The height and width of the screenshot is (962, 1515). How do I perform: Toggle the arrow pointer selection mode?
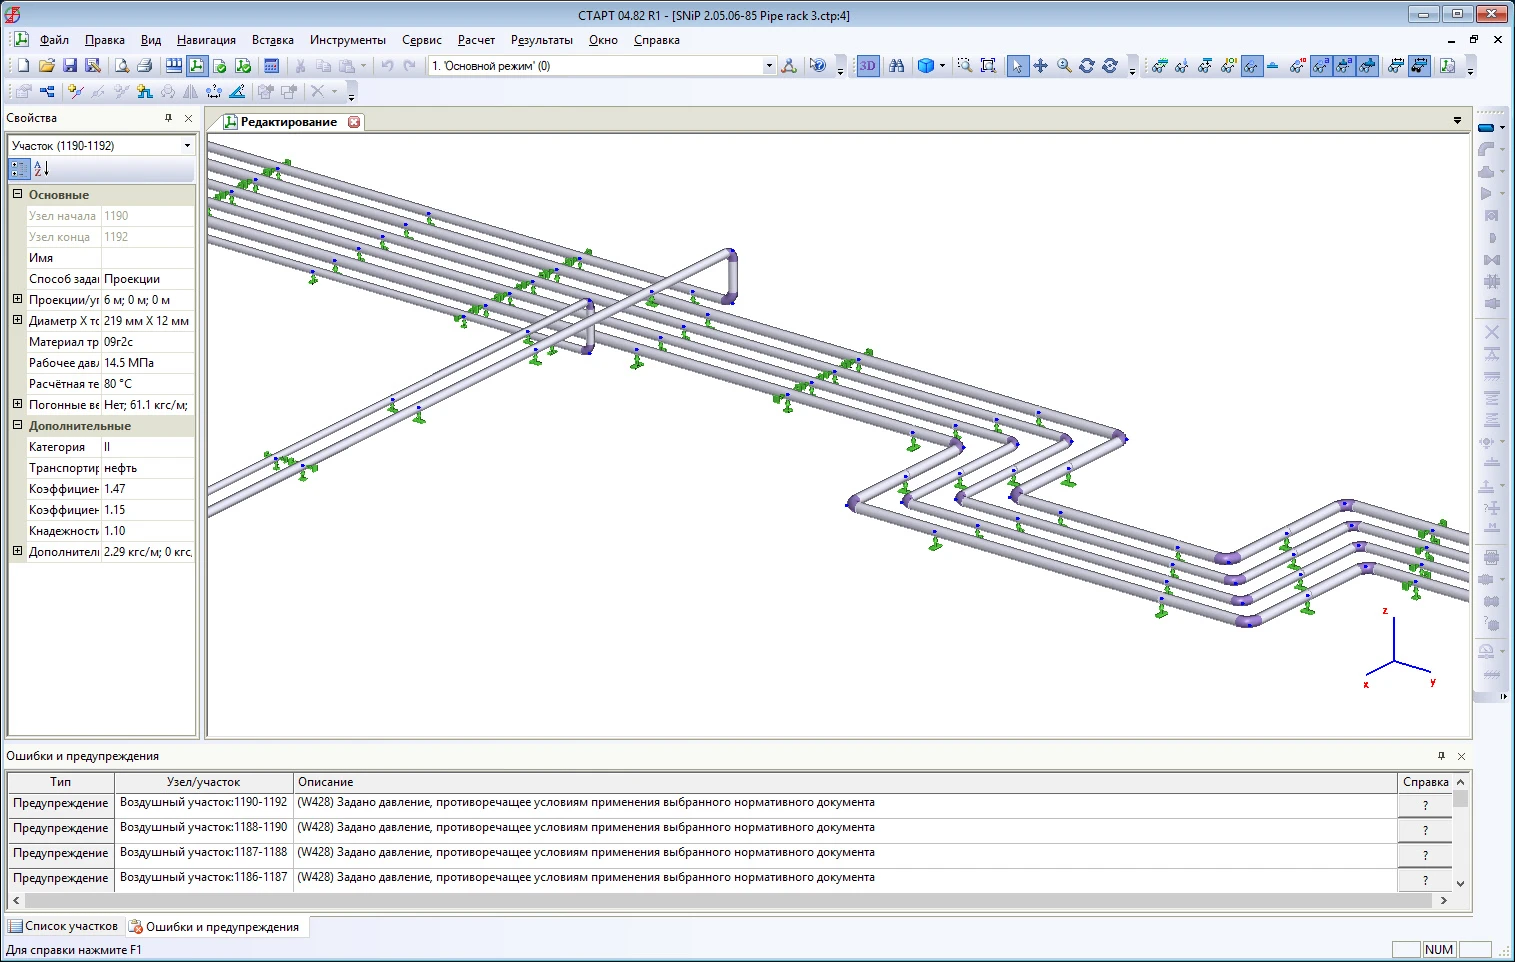[1017, 66]
